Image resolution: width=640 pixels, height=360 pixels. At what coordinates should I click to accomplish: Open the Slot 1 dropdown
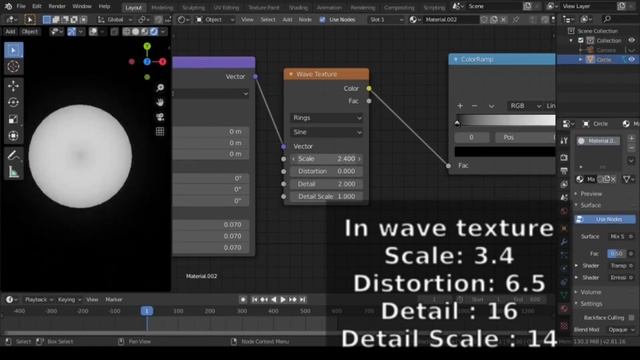click(386, 20)
